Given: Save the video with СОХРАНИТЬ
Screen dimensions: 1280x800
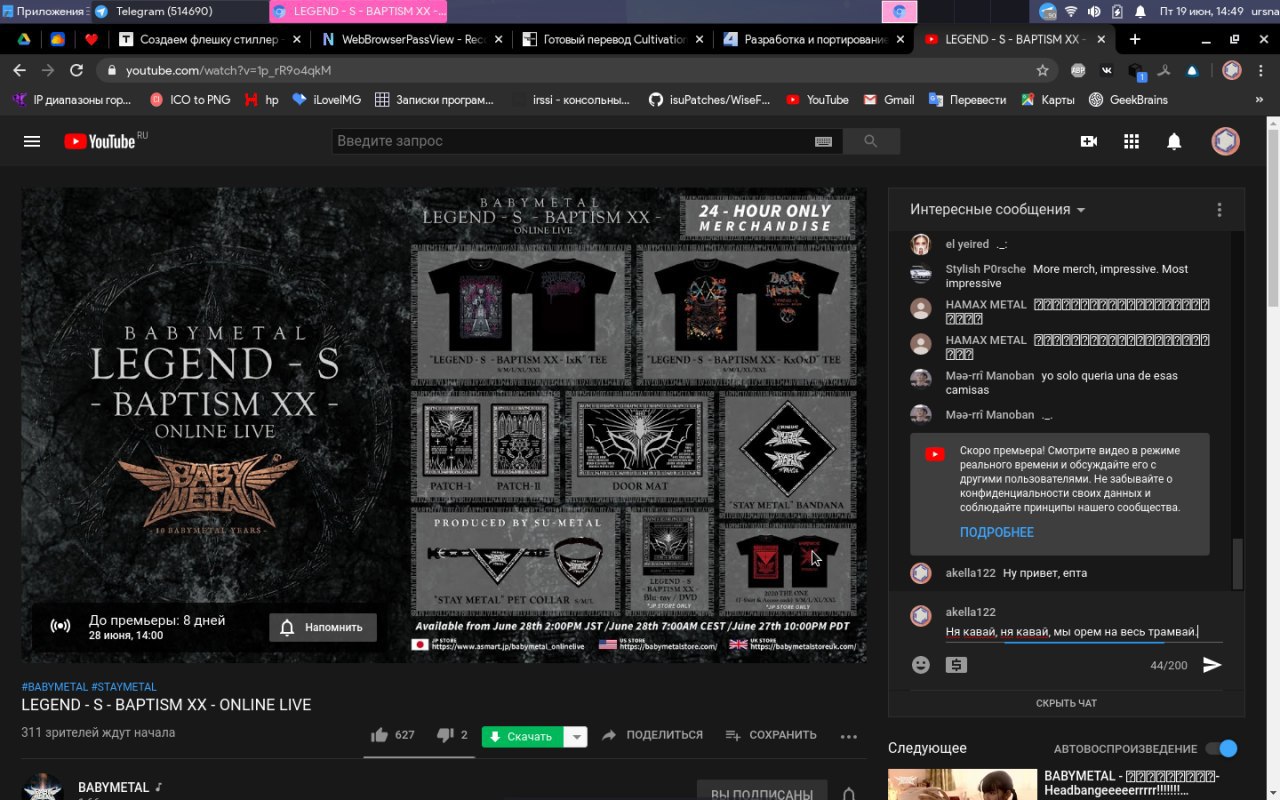Looking at the screenshot, I should pyautogui.click(x=771, y=735).
